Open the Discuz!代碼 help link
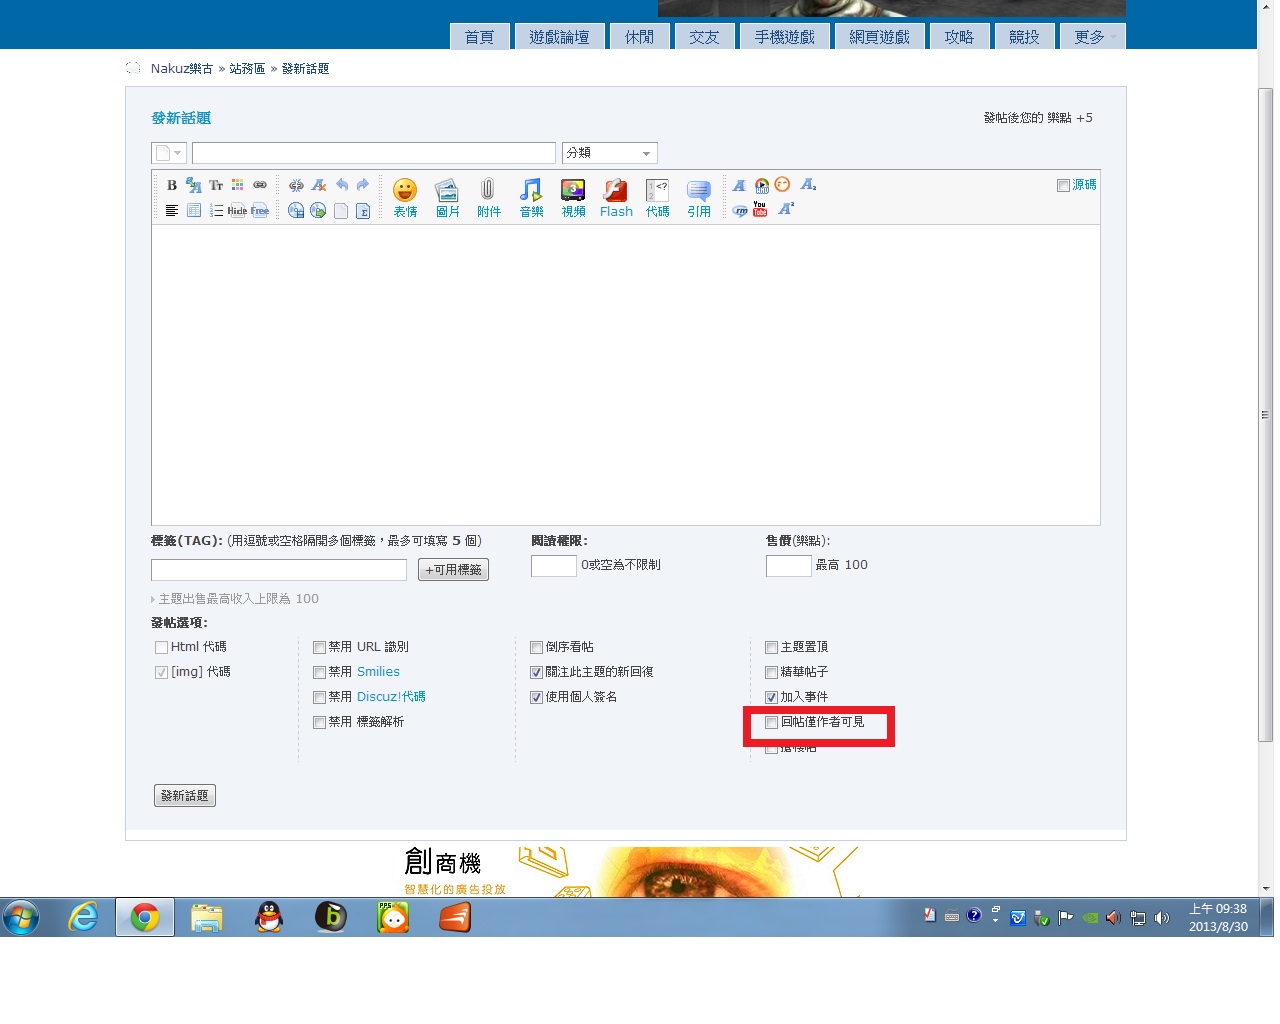 tap(391, 697)
